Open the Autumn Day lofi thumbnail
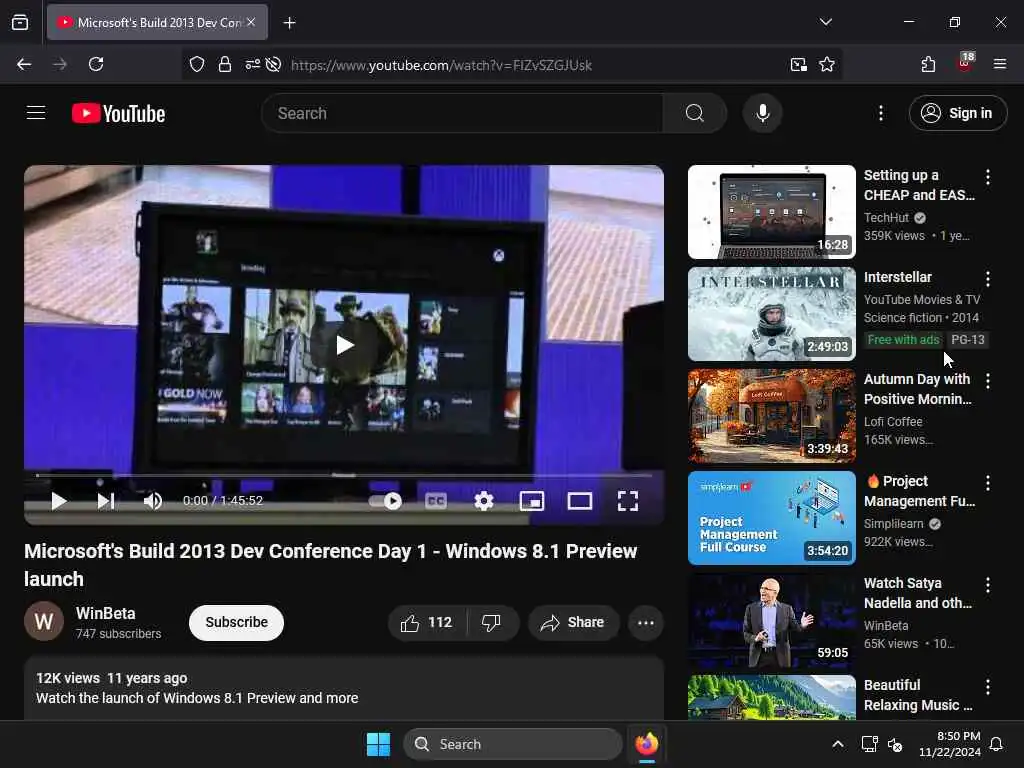1024x768 pixels. tap(771, 415)
